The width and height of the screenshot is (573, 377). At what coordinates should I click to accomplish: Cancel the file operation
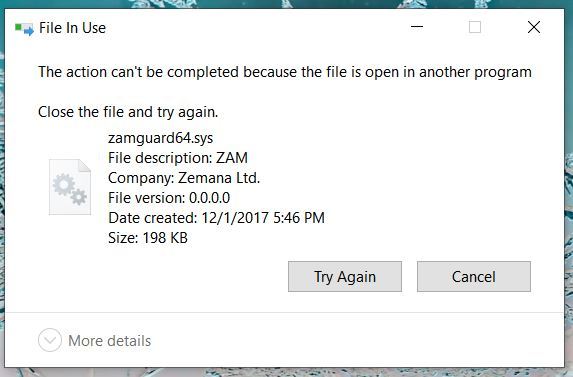[474, 277]
